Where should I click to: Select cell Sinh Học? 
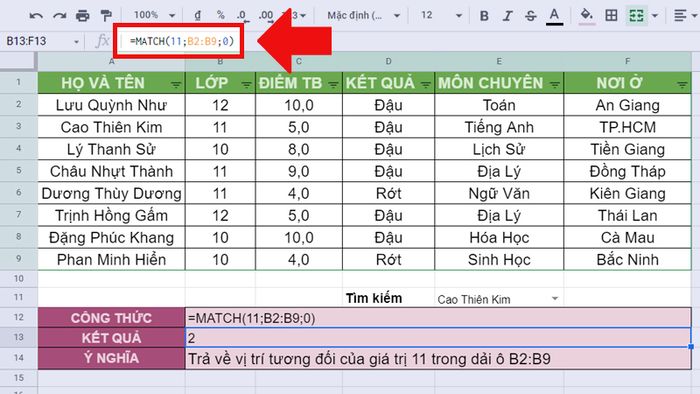point(499,259)
